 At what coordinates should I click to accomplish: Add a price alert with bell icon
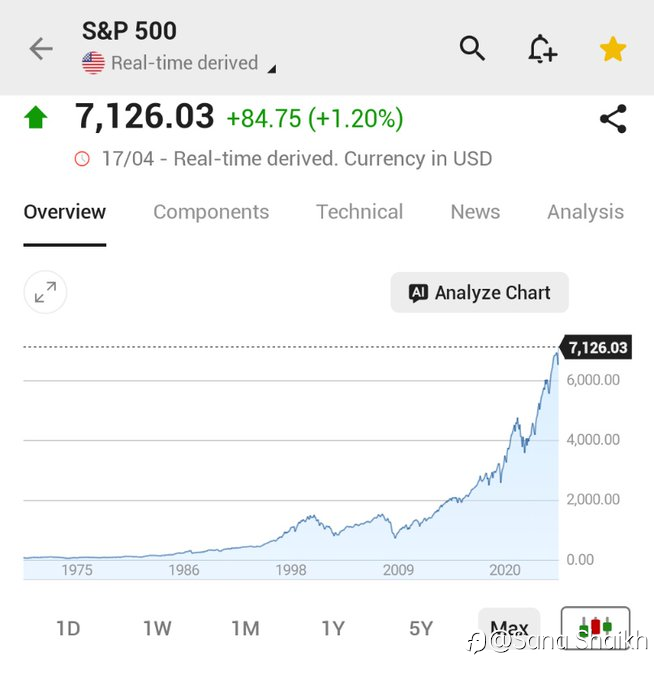pos(542,48)
